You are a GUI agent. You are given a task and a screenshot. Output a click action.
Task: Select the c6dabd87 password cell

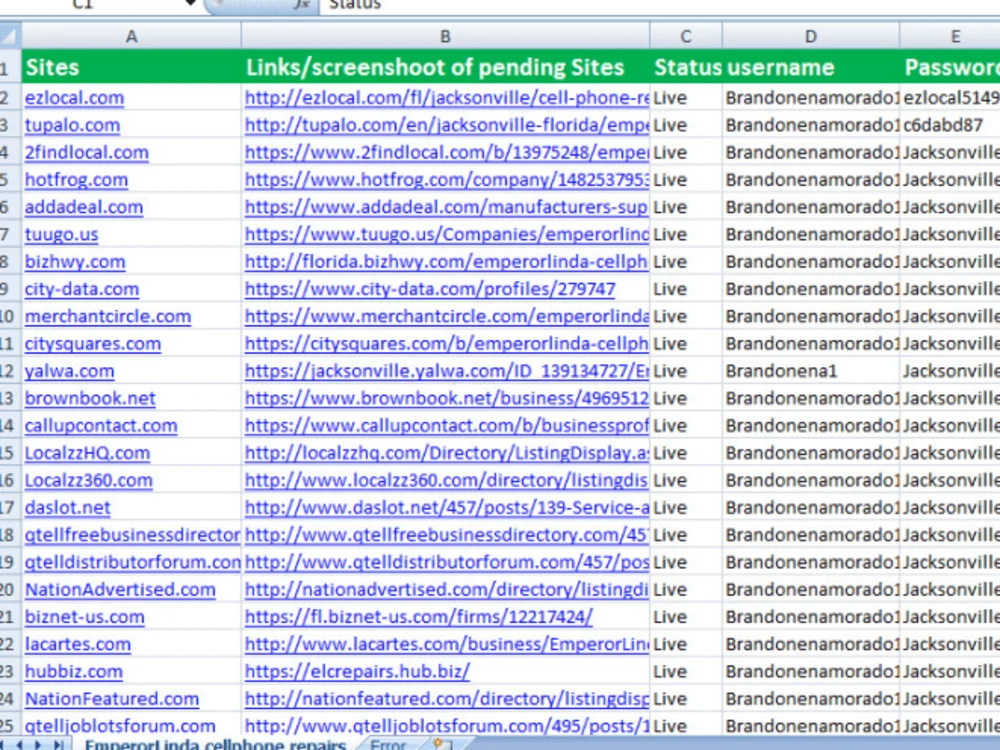click(950, 125)
